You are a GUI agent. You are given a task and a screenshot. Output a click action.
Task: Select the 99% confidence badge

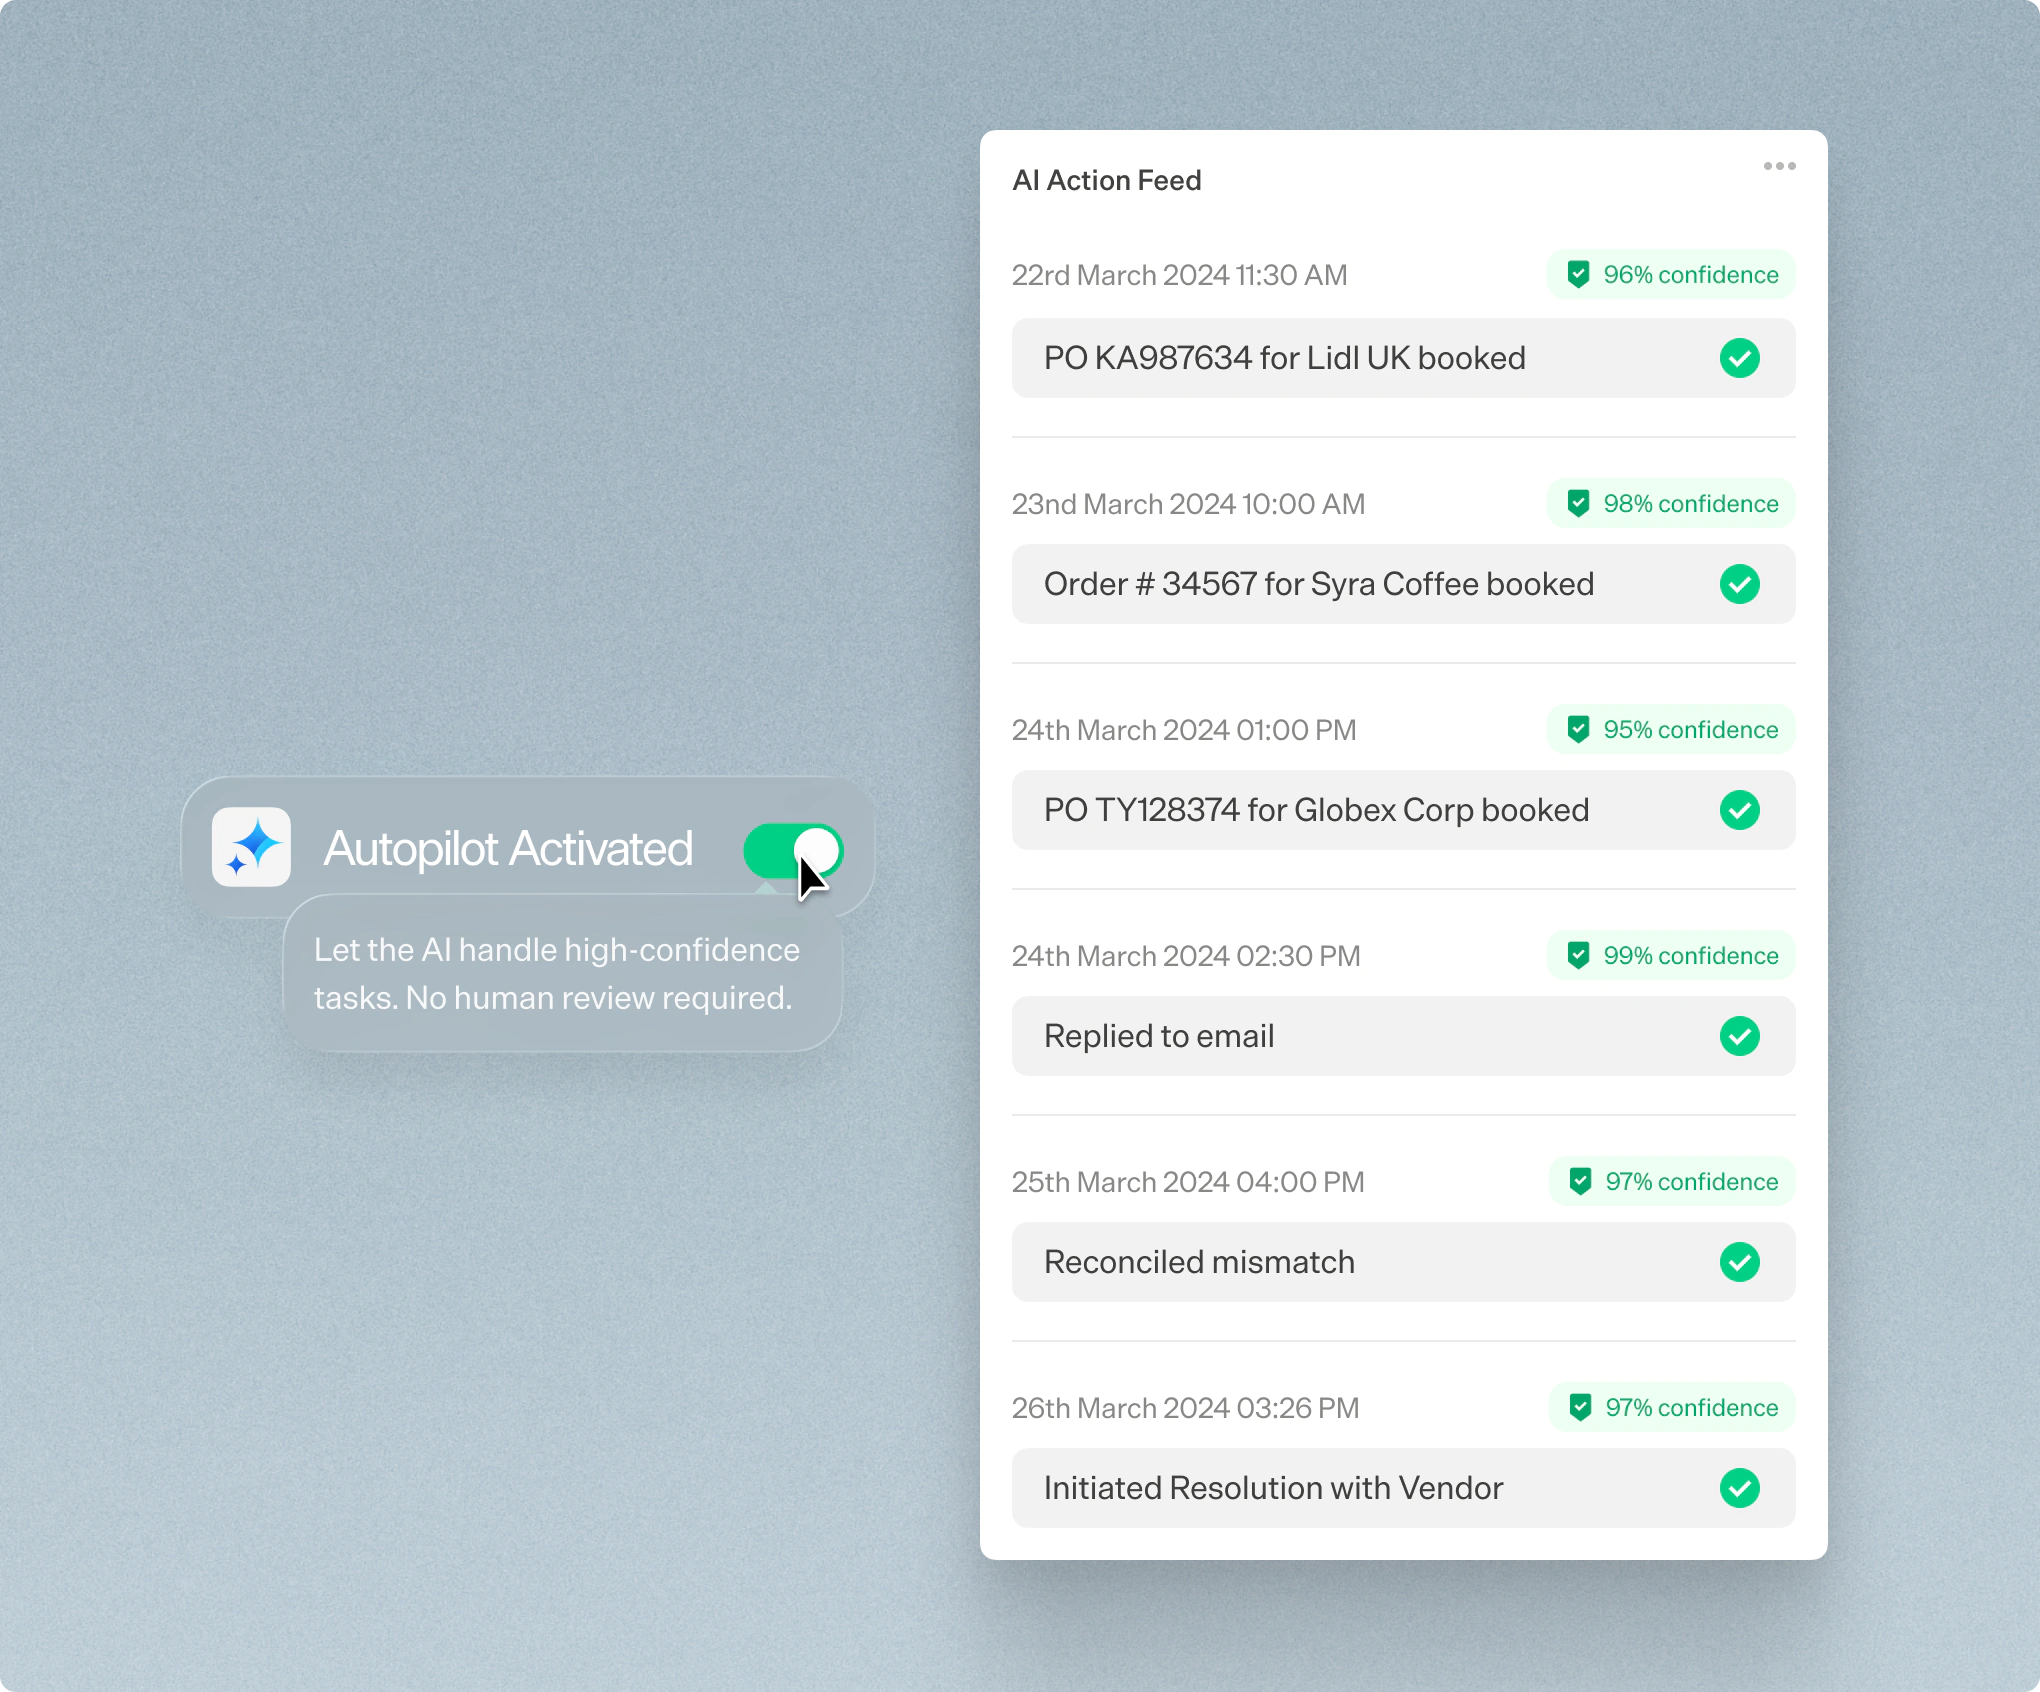1671,956
